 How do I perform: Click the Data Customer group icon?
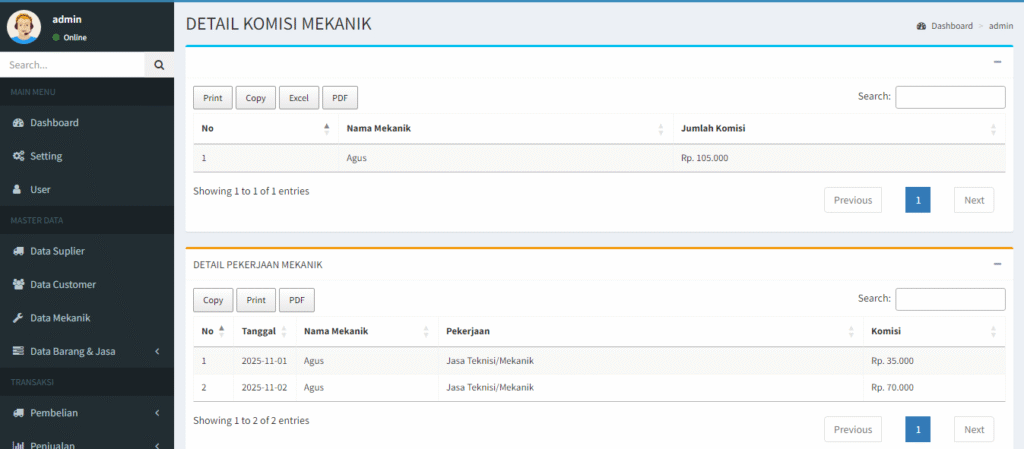coord(18,284)
